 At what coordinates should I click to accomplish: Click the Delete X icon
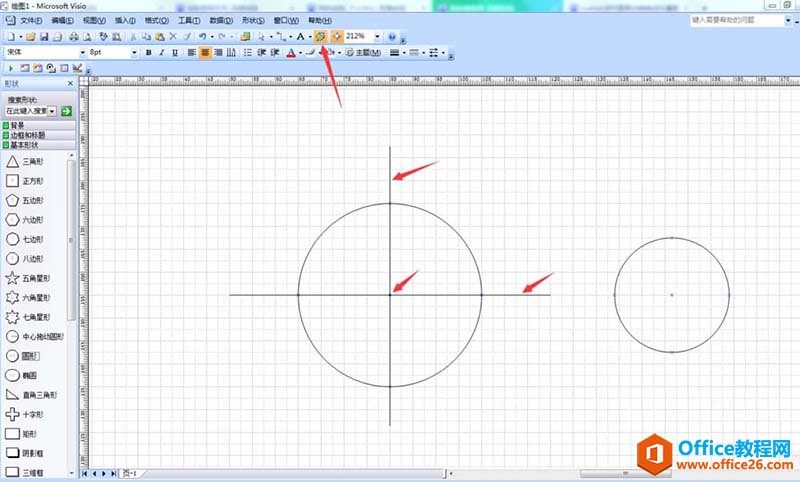click(173, 37)
